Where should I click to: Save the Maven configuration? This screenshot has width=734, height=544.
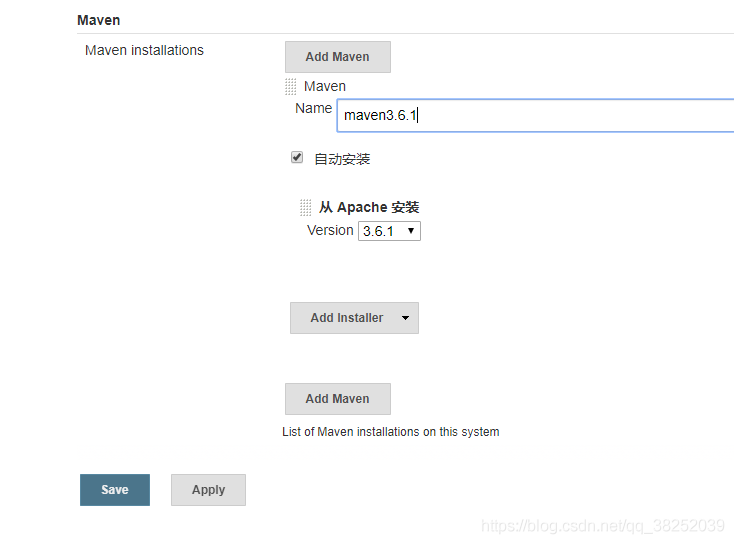click(x=114, y=490)
